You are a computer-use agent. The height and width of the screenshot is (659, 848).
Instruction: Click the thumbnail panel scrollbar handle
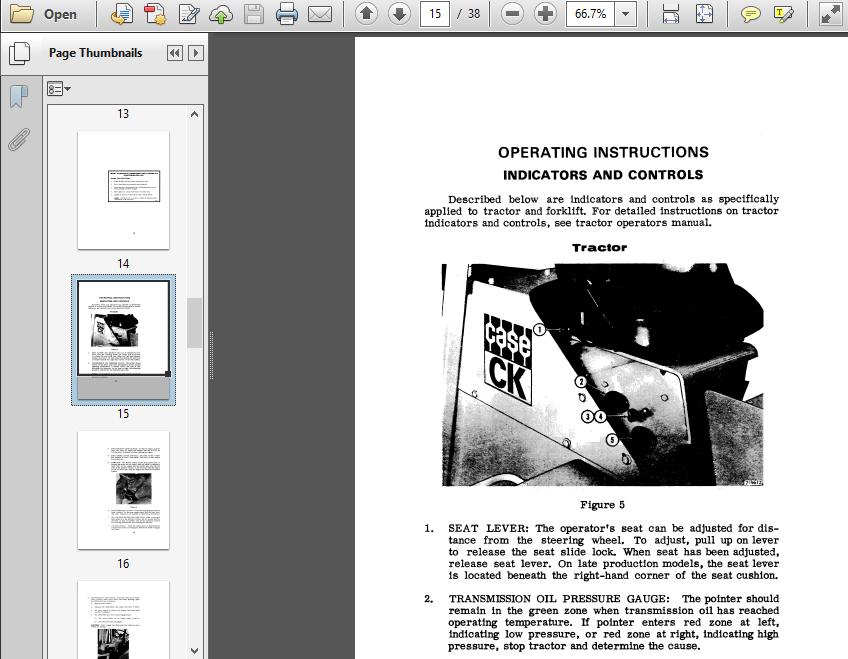point(195,323)
